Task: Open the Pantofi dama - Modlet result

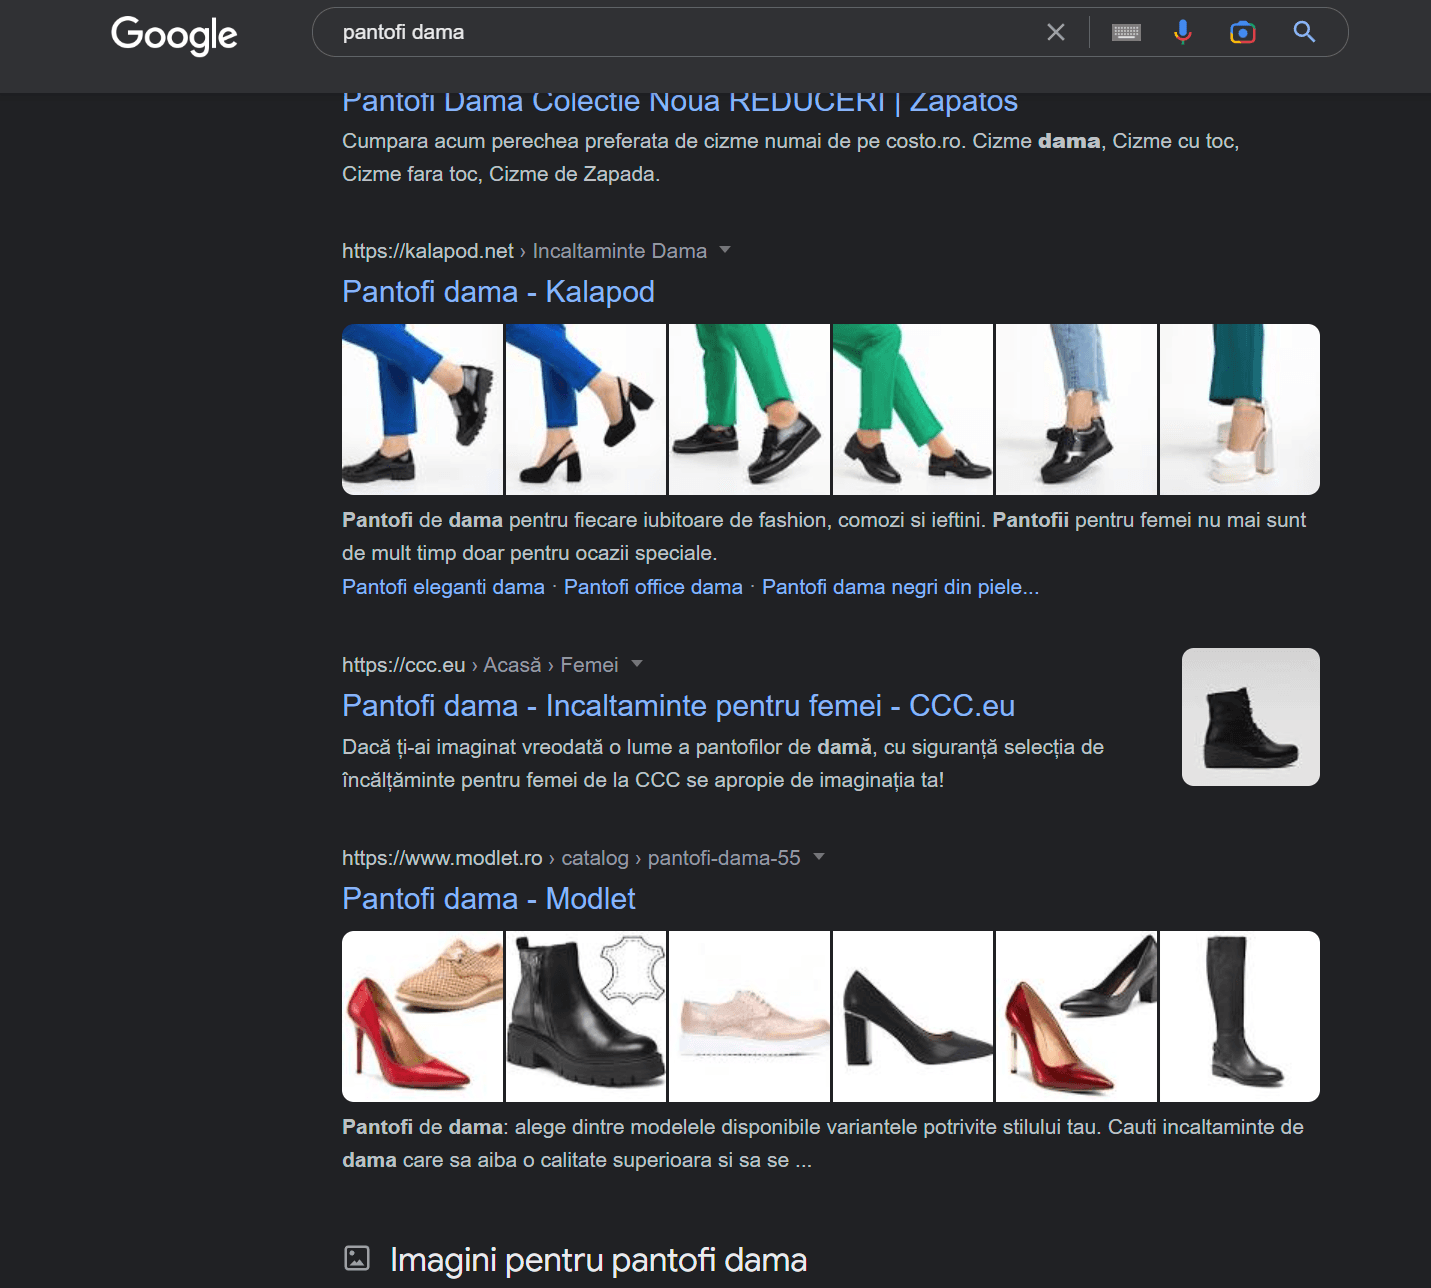Action: (x=488, y=899)
